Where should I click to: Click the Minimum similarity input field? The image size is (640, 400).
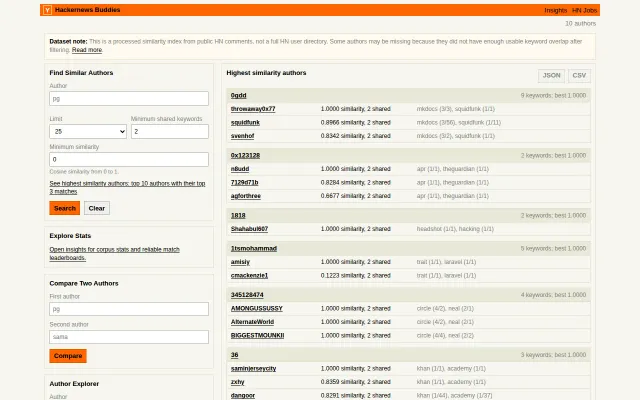click(x=129, y=159)
